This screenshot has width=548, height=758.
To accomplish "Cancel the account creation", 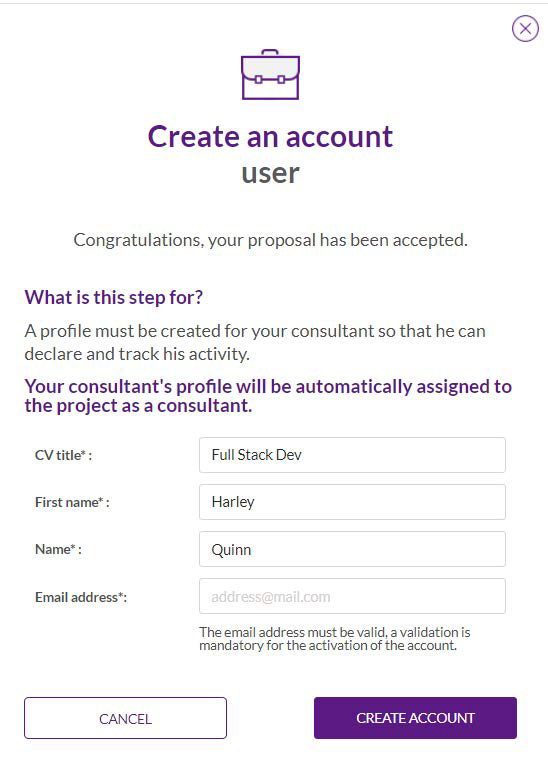I will [125, 718].
